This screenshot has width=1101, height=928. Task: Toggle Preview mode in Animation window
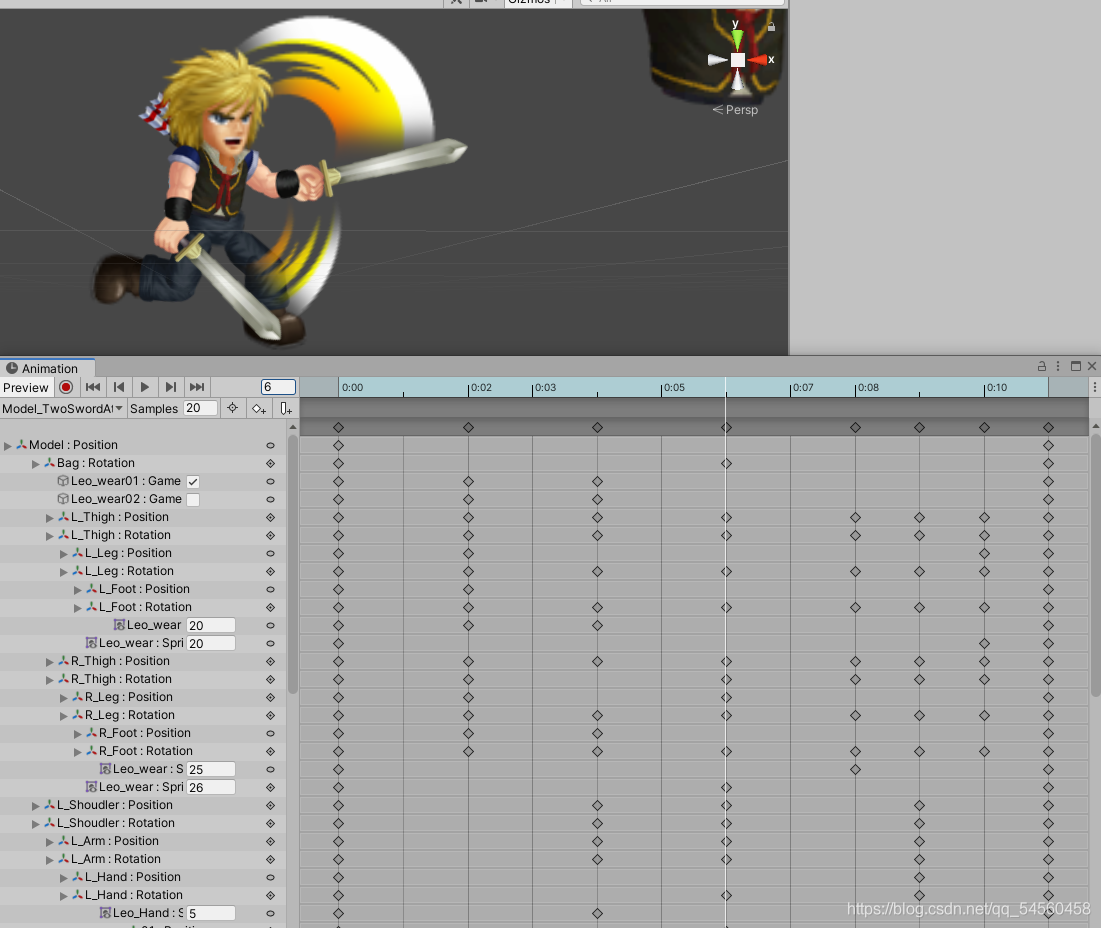click(x=26, y=387)
